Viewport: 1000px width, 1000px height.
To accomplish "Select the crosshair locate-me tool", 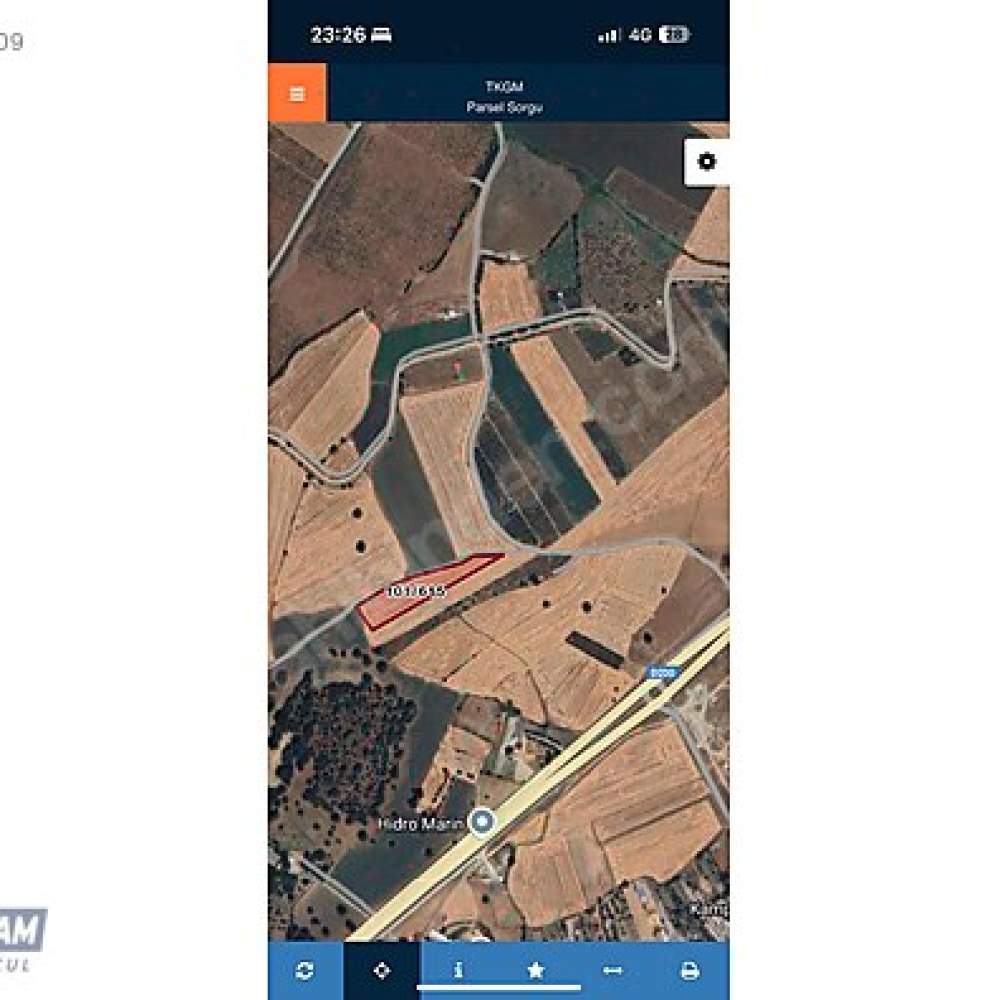I will (x=382, y=970).
